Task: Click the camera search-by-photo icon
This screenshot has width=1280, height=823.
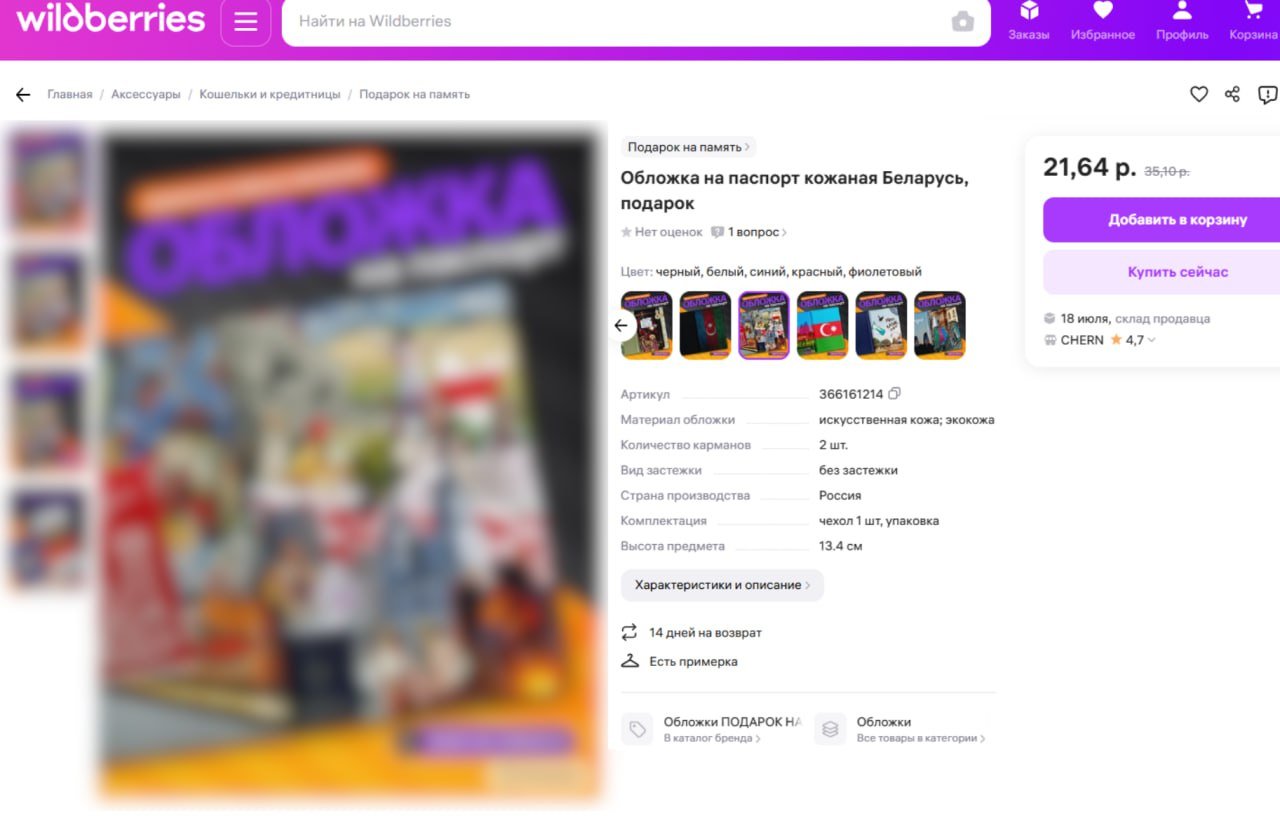Action: 962,21
